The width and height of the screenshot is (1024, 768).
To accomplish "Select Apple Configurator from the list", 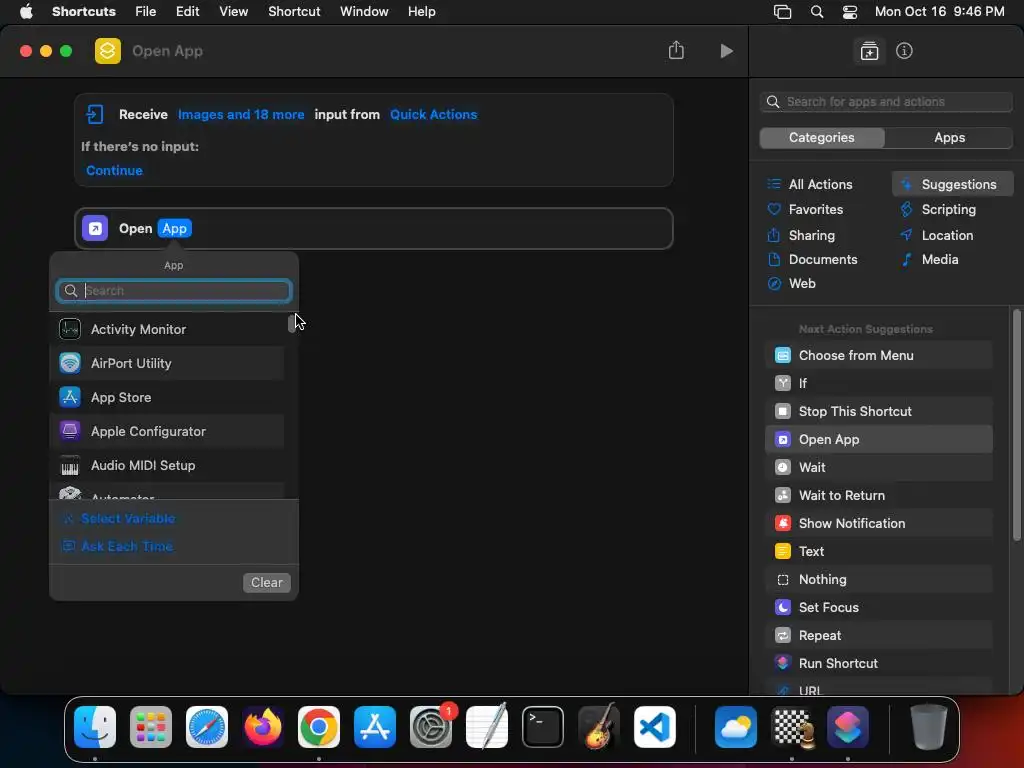I will (167, 431).
